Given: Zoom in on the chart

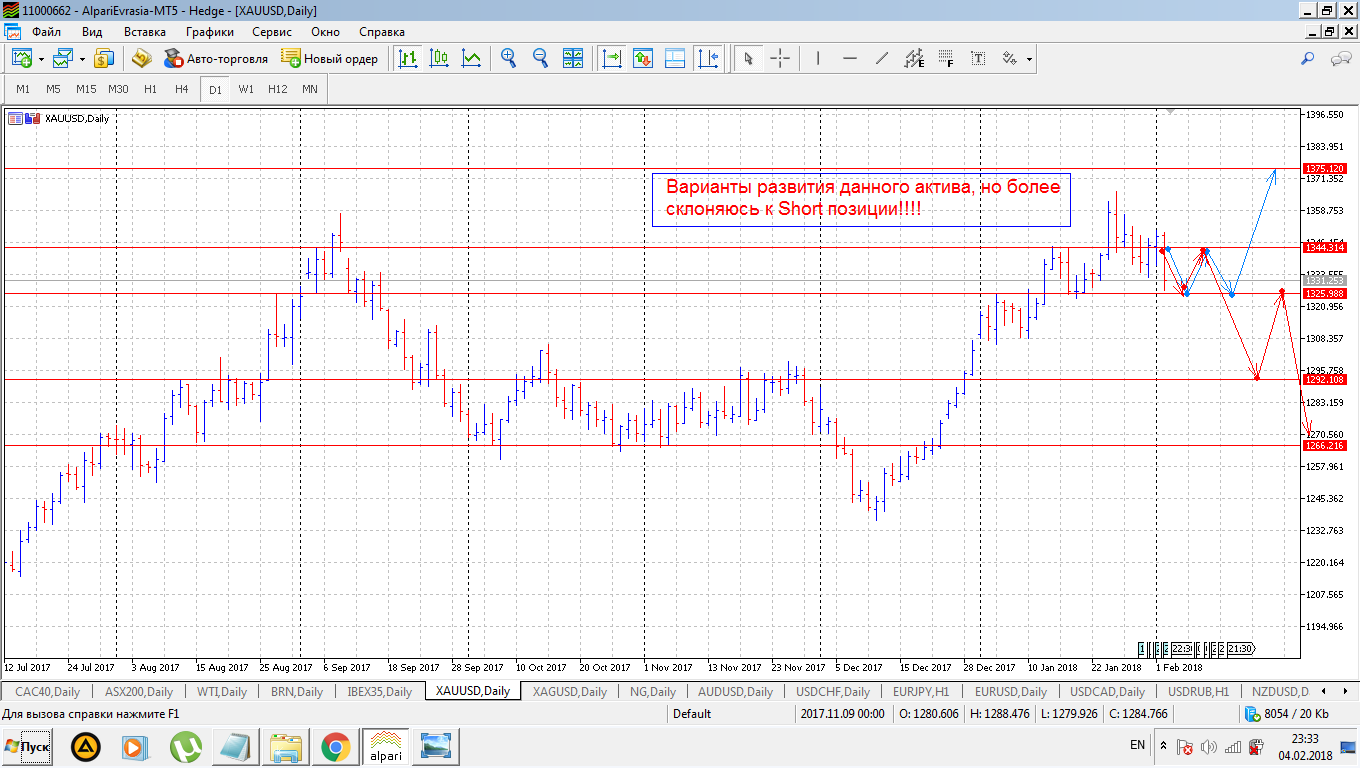Looking at the screenshot, I should tap(509, 59).
